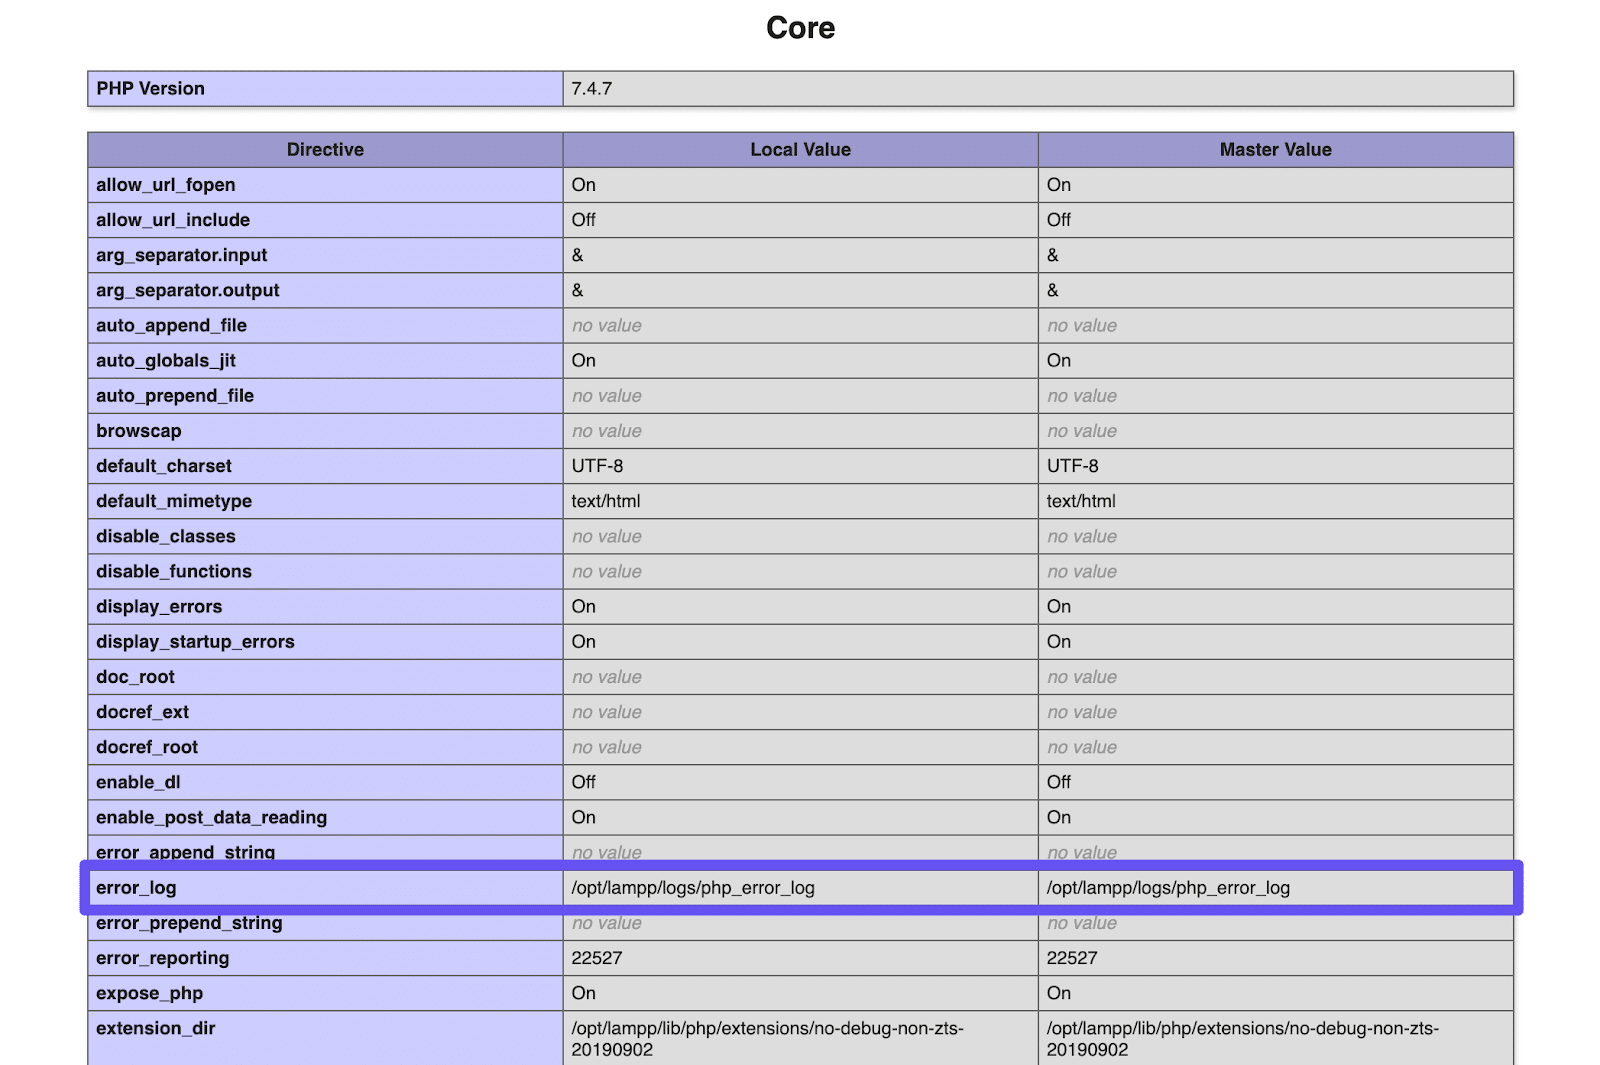Select the display_errors On value
The width and height of the screenshot is (1600, 1065).
pos(583,606)
